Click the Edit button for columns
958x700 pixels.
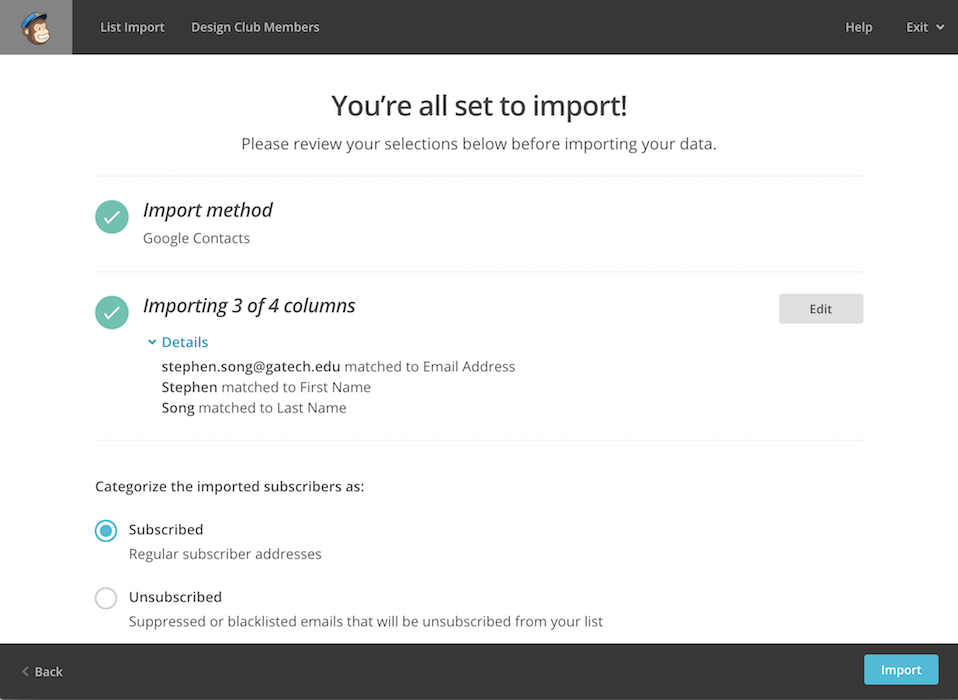click(x=821, y=308)
